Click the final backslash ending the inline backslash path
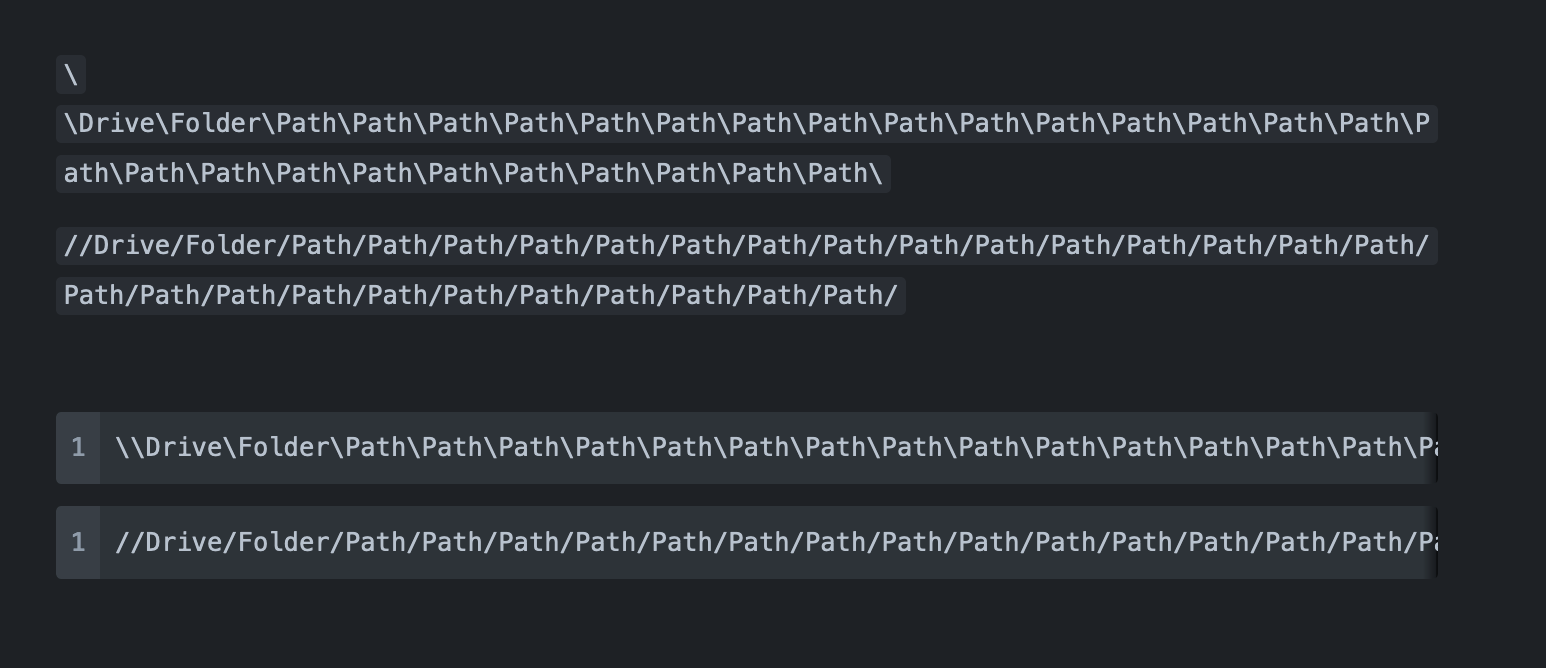Image resolution: width=1546 pixels, height=668 pixels. point(876,174)
